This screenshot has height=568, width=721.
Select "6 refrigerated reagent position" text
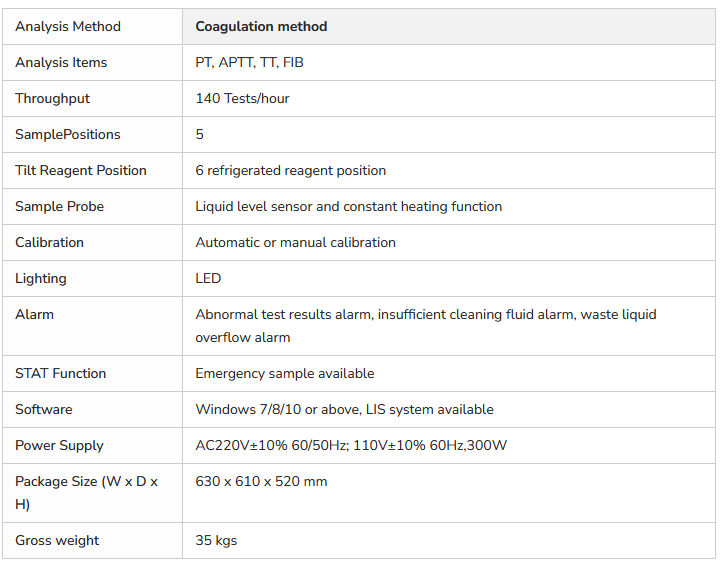290,171
